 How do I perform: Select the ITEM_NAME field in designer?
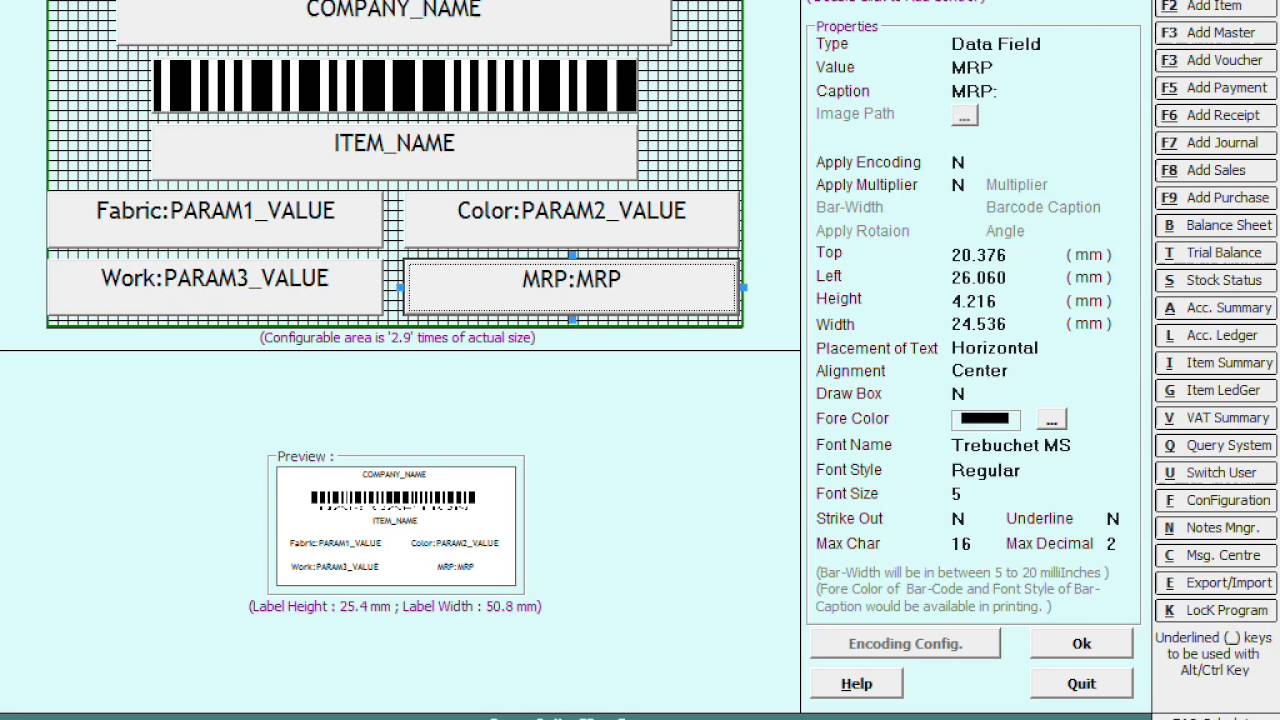pyautogui.click(x=394, y=150)
